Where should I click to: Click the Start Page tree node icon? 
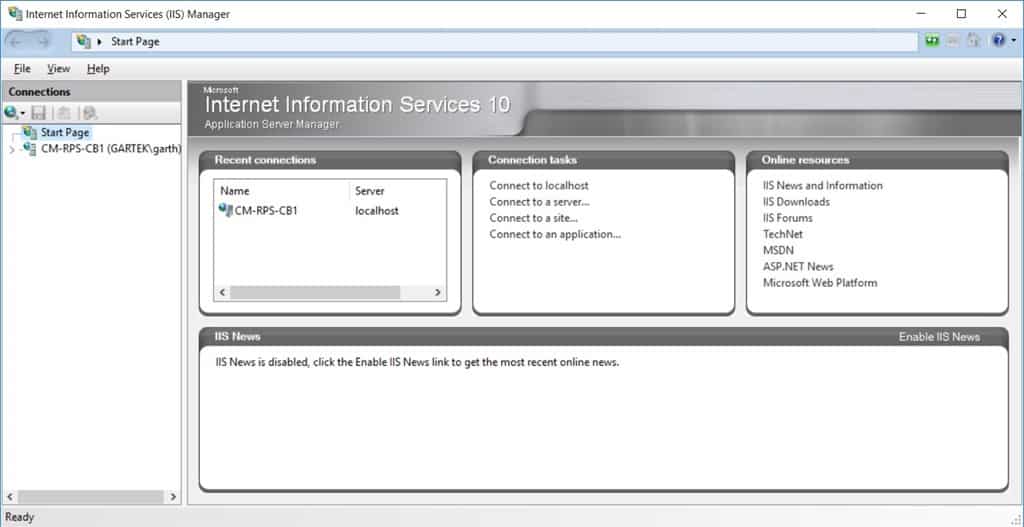tap(29, 133)
